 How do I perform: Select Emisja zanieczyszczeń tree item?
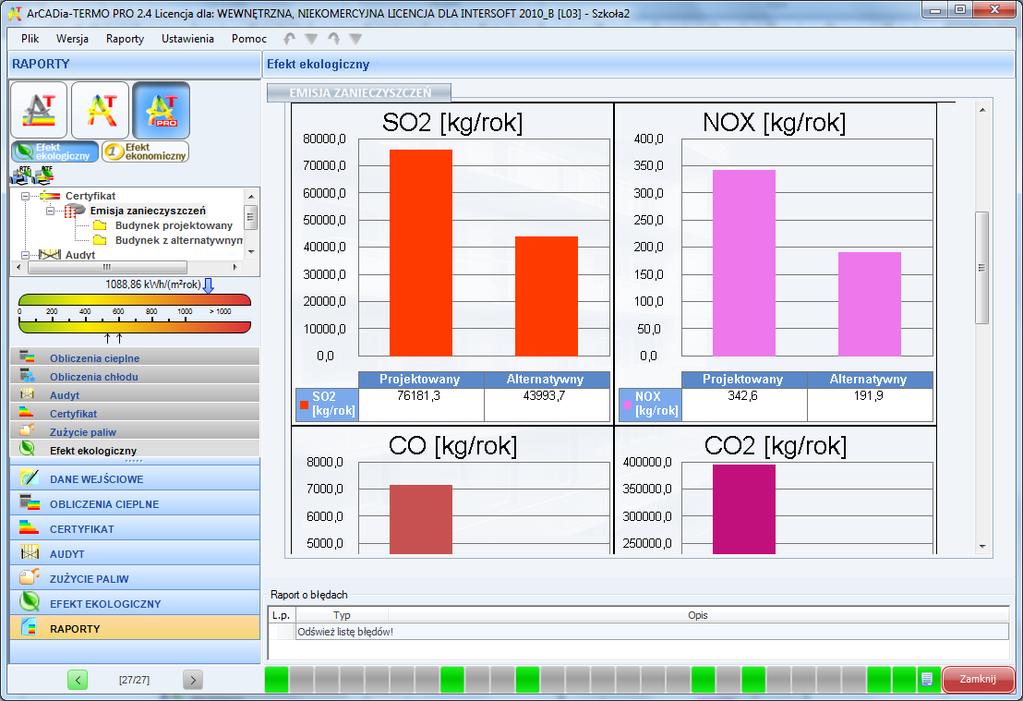click(147, 211)
